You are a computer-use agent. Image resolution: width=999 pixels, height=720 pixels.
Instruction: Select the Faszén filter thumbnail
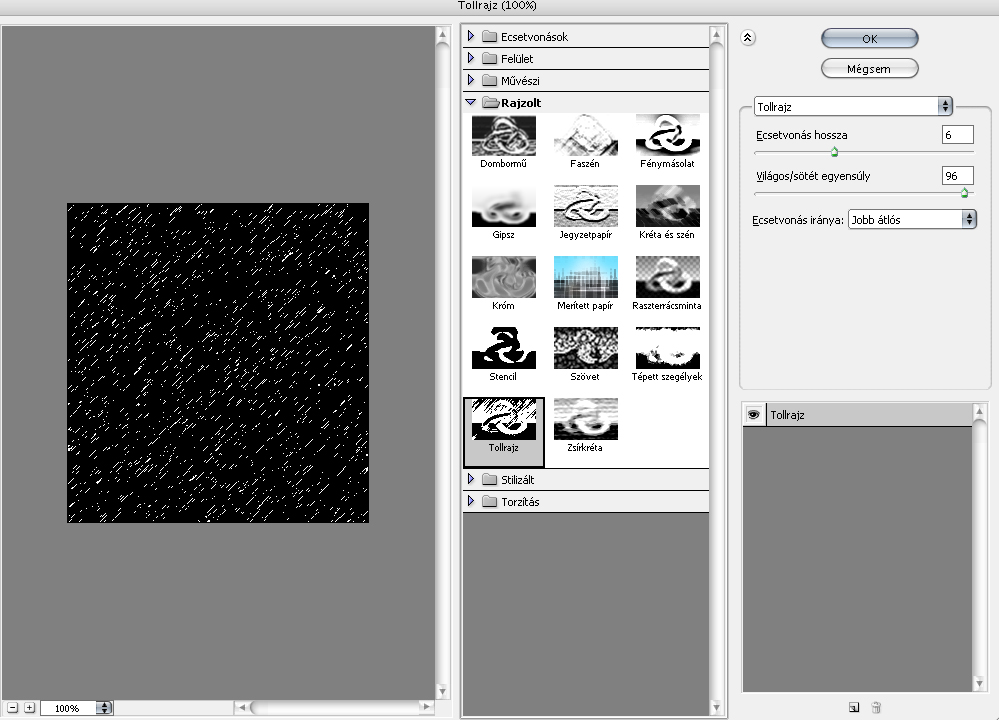click(586, 136)
